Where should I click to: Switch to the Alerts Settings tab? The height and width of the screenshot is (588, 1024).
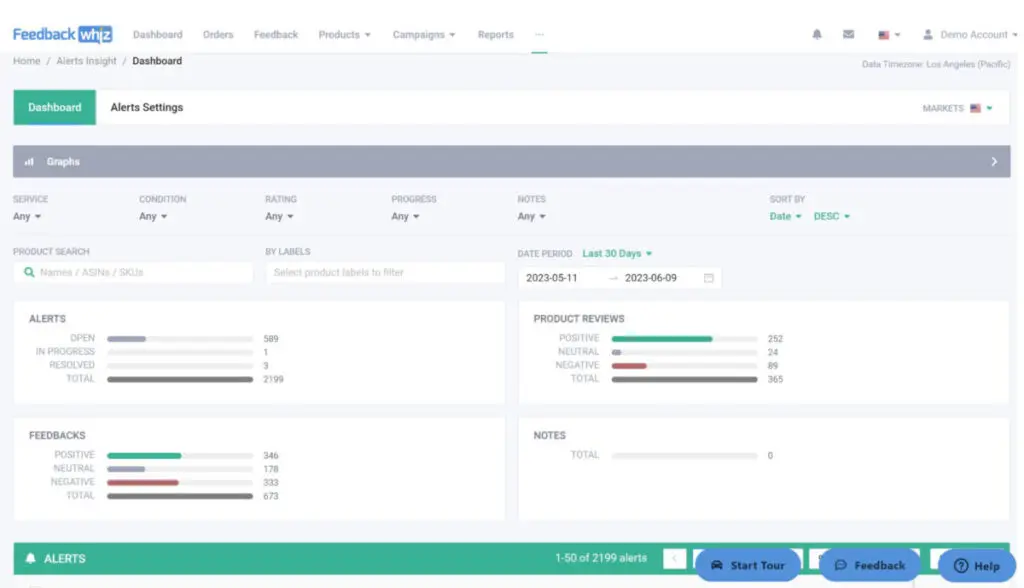(146, 108)
